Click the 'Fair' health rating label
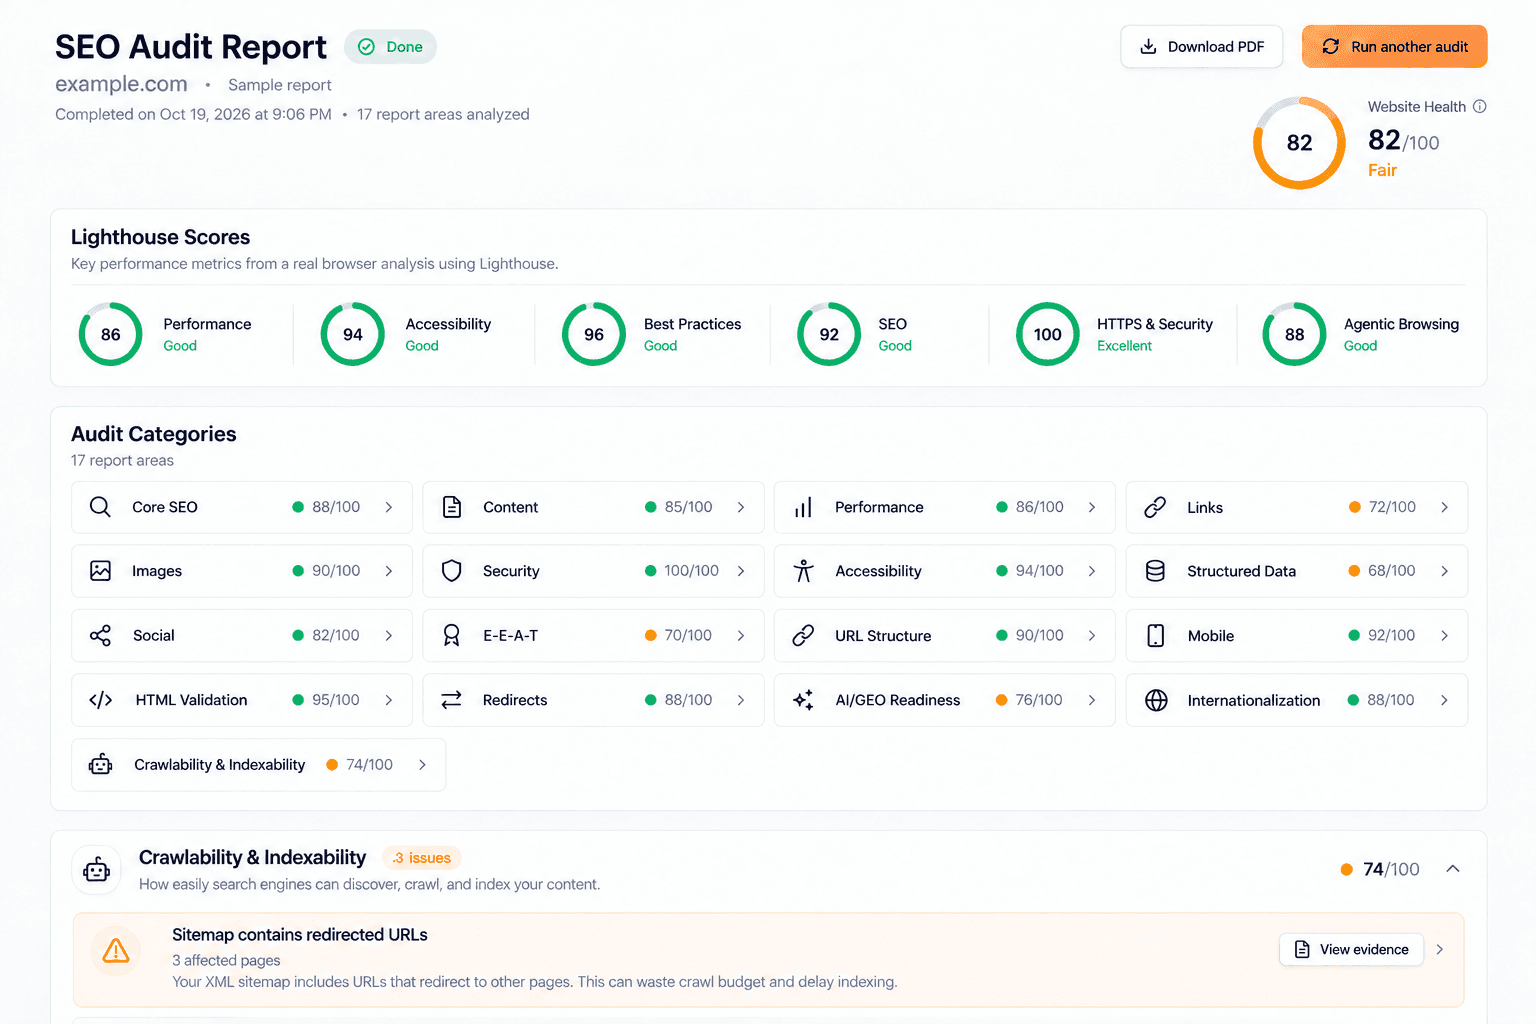 coord(1382,170)
